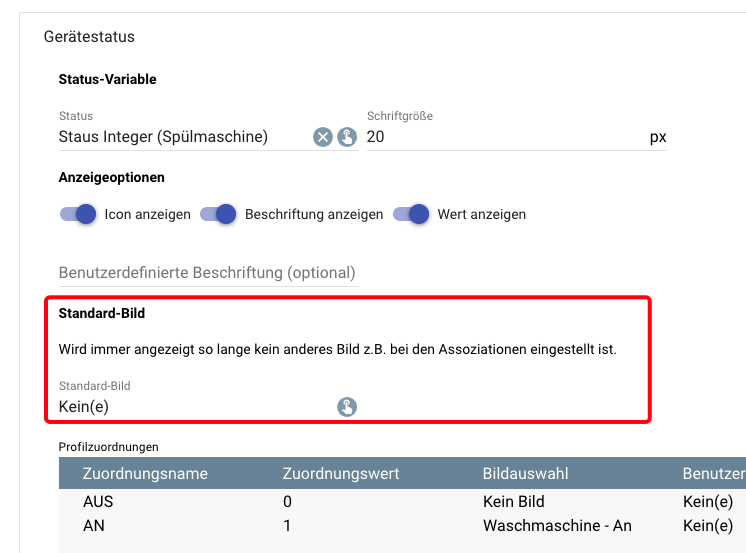Click the Kein(e) cell in the AN row

pyautogui.click(x=707, y=525)
